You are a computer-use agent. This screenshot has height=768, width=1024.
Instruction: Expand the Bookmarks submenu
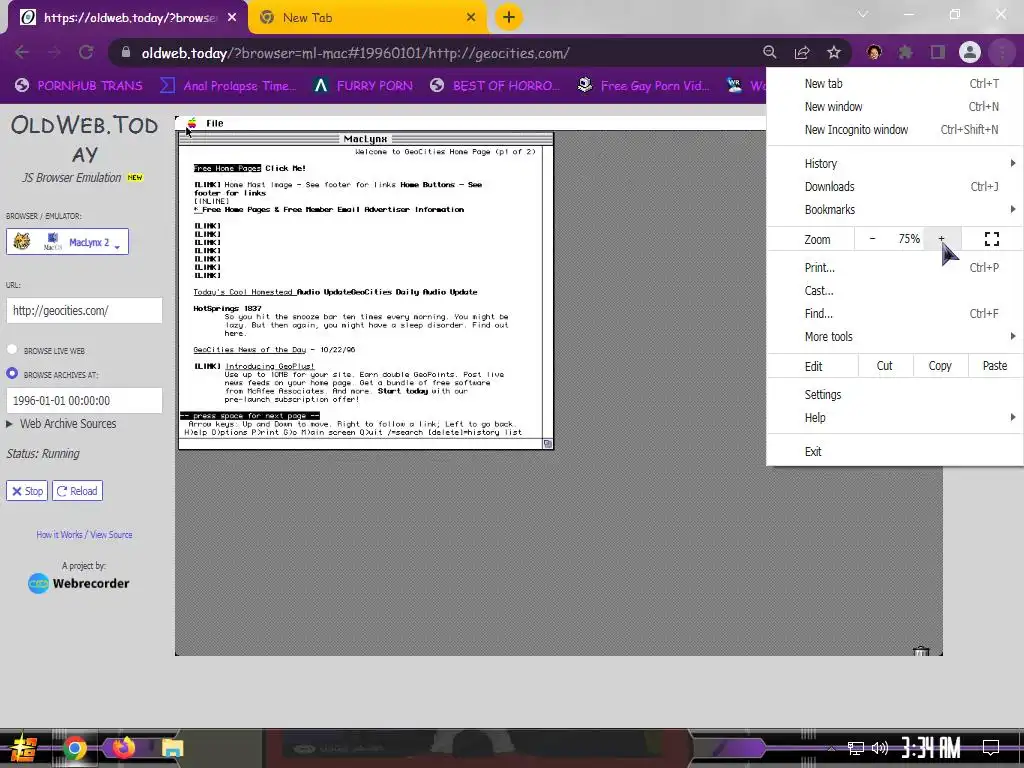pos(895,210)
